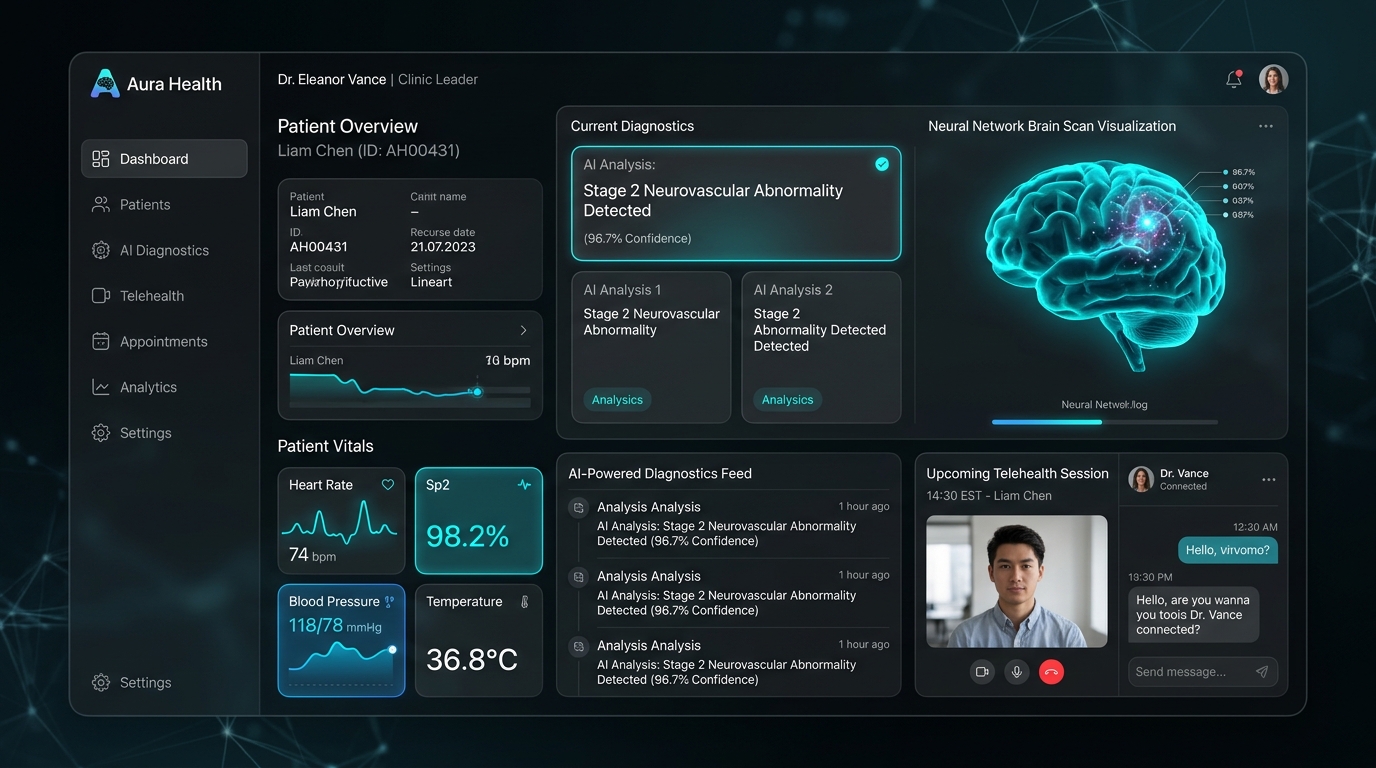Select the Stage 2 Neurovascular Abnormality Detected card
The image size is (1376, 768).
pos(736,204)
